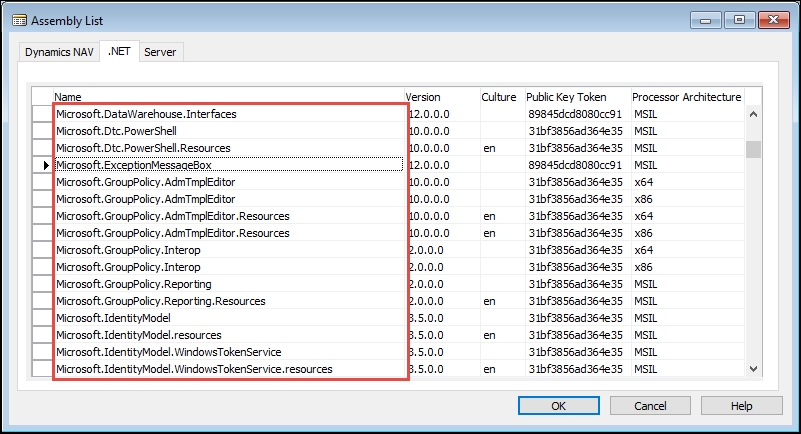The height and width of the screenshot is (434, 801).
Task: Click the Version column header
Action: point(442,97)
